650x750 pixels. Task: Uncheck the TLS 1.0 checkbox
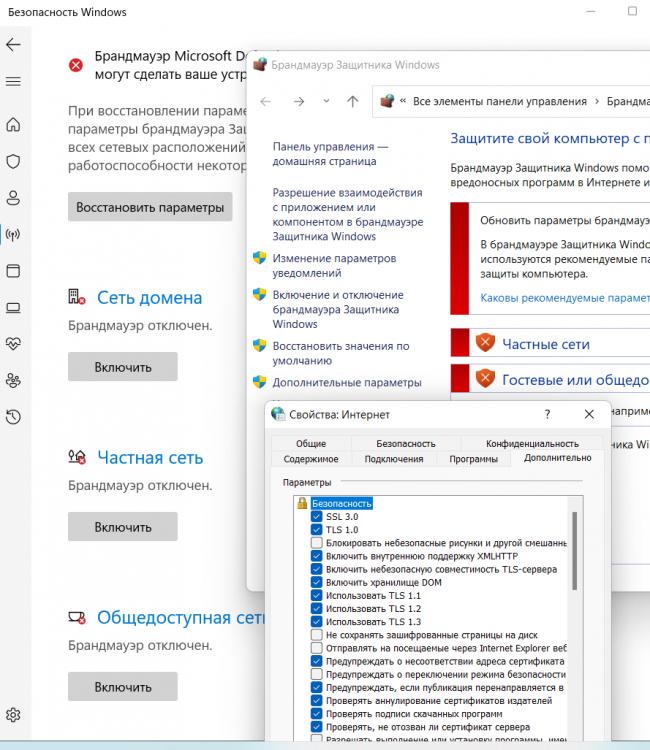point(316,529)
